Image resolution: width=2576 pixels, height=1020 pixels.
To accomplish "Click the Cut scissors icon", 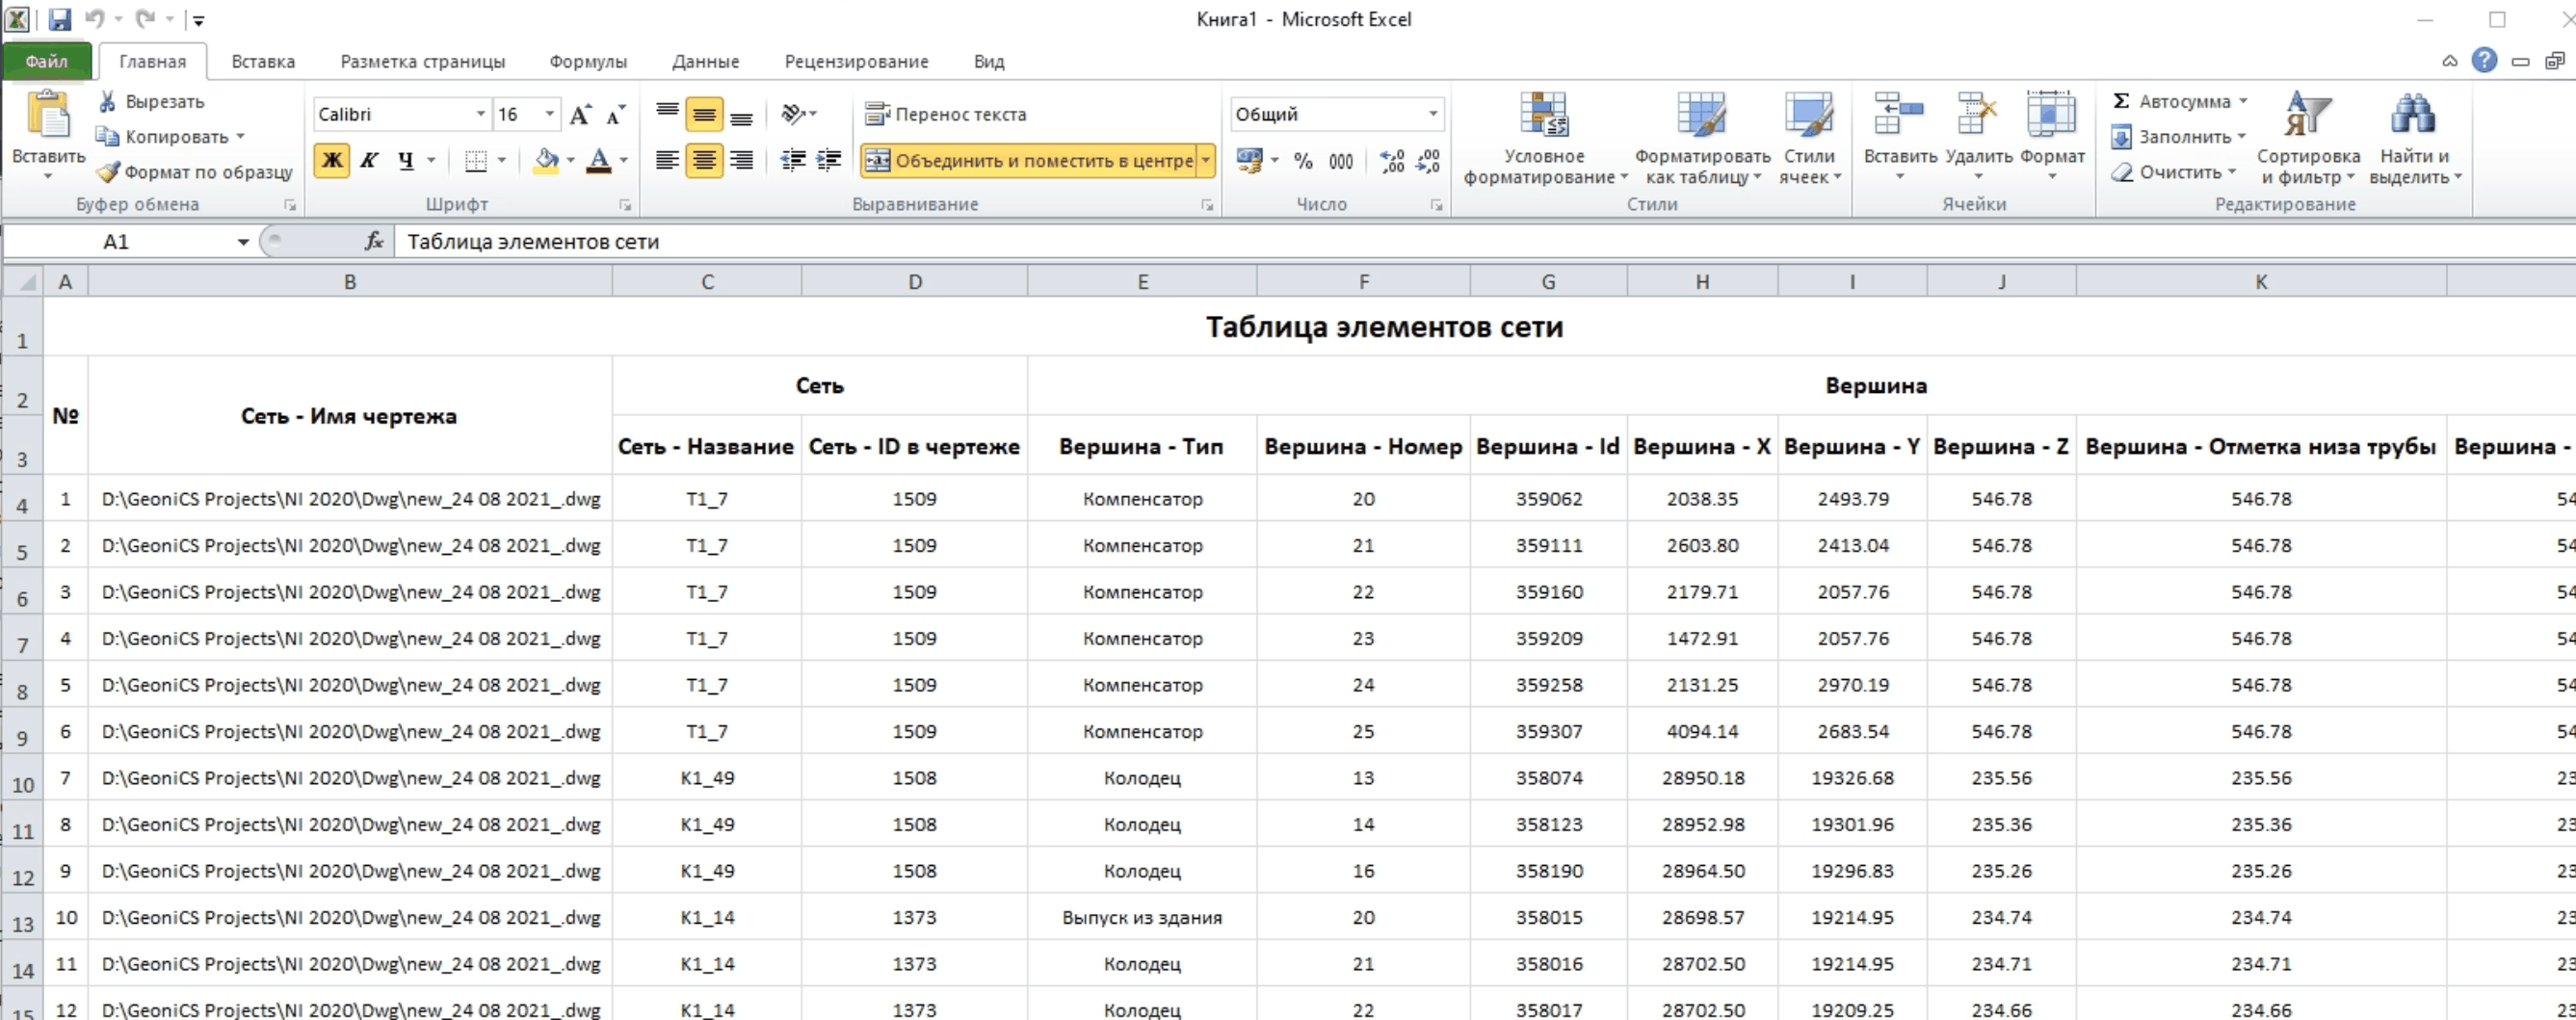I will tap(108, 101).
